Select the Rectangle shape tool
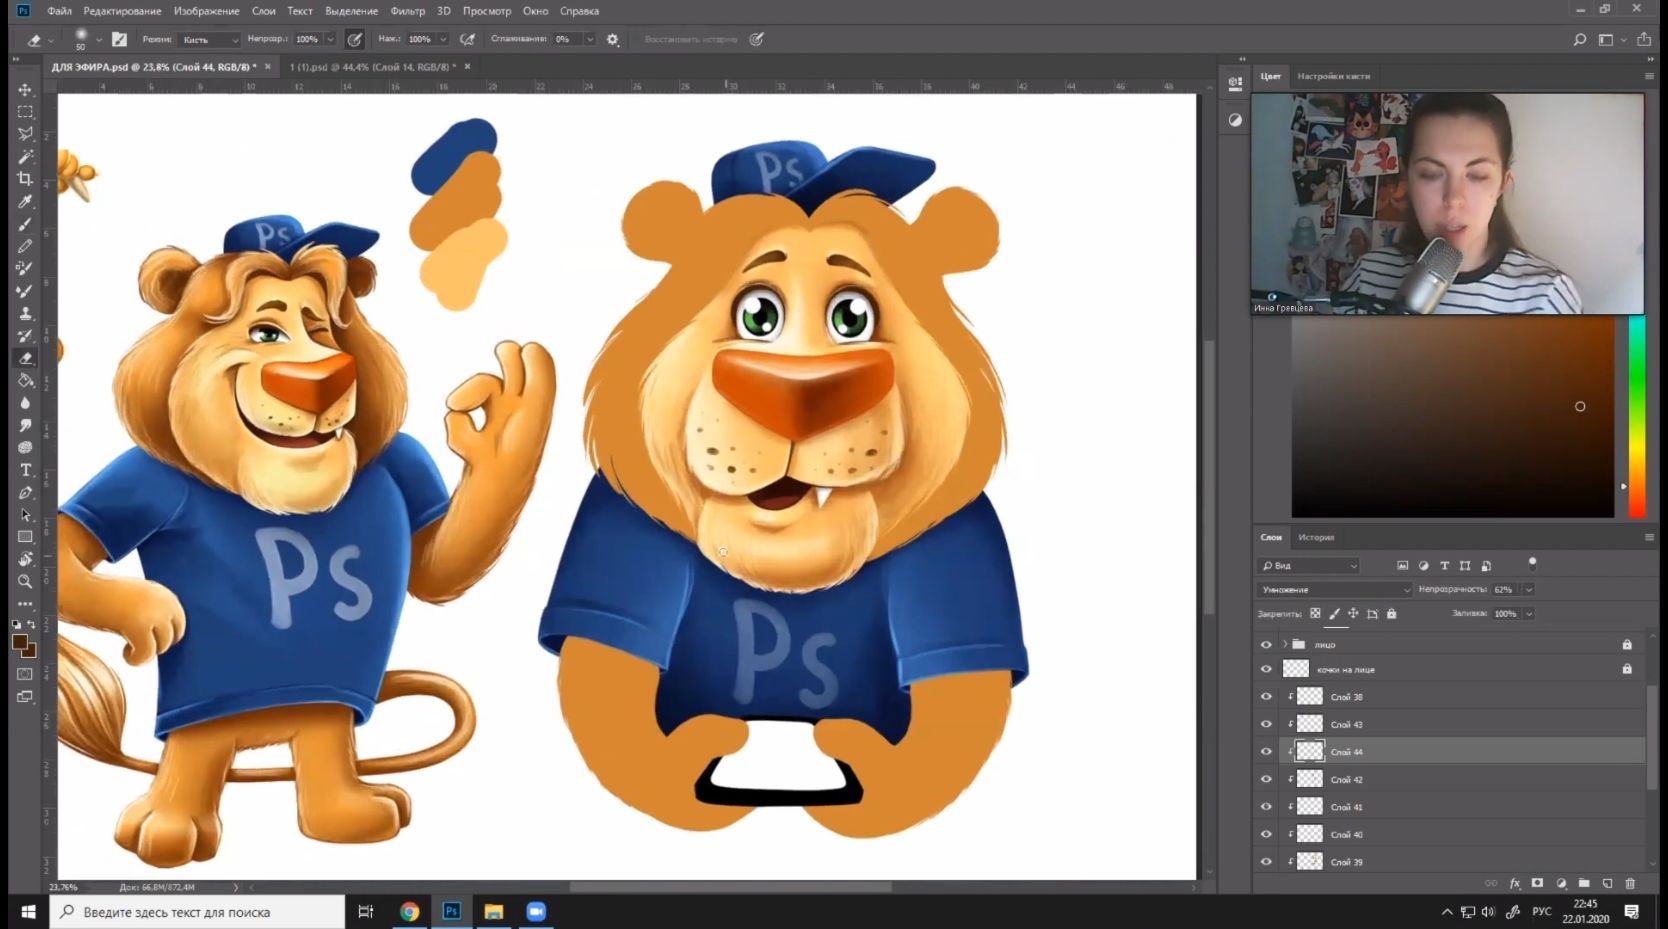The image size is (1668, 929). [25, 537]
